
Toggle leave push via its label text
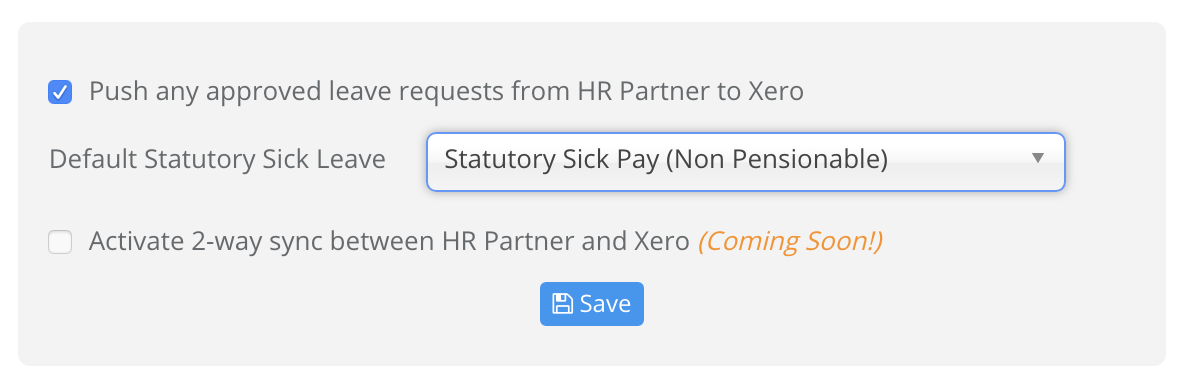446,92
